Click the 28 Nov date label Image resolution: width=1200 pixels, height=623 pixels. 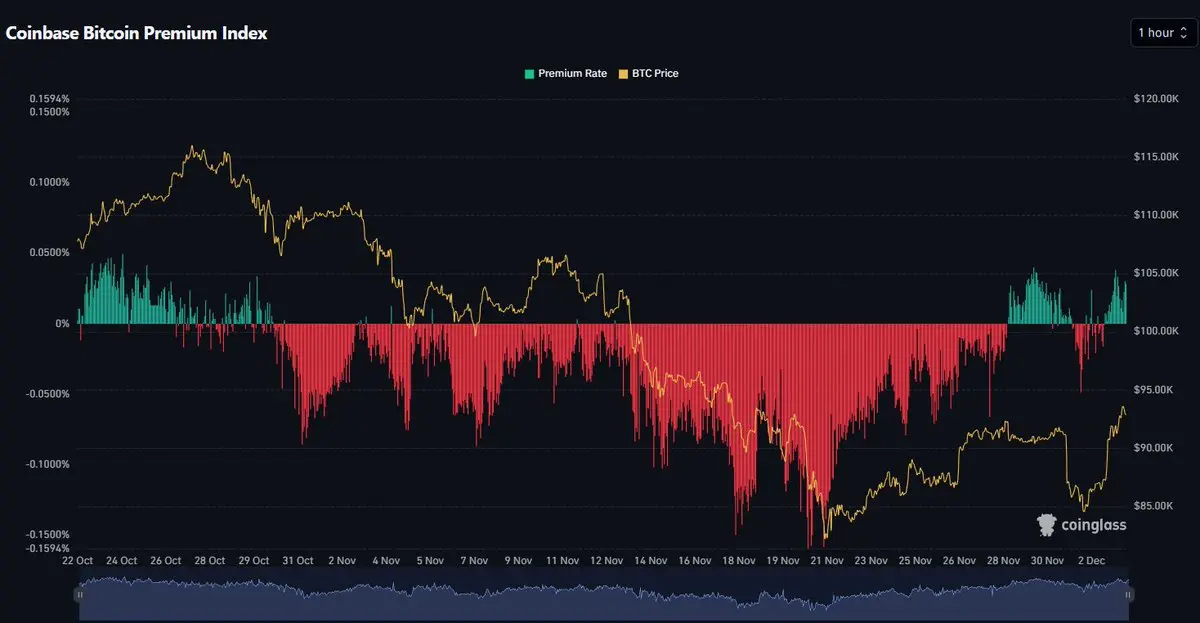click(x=1003, y=561)
